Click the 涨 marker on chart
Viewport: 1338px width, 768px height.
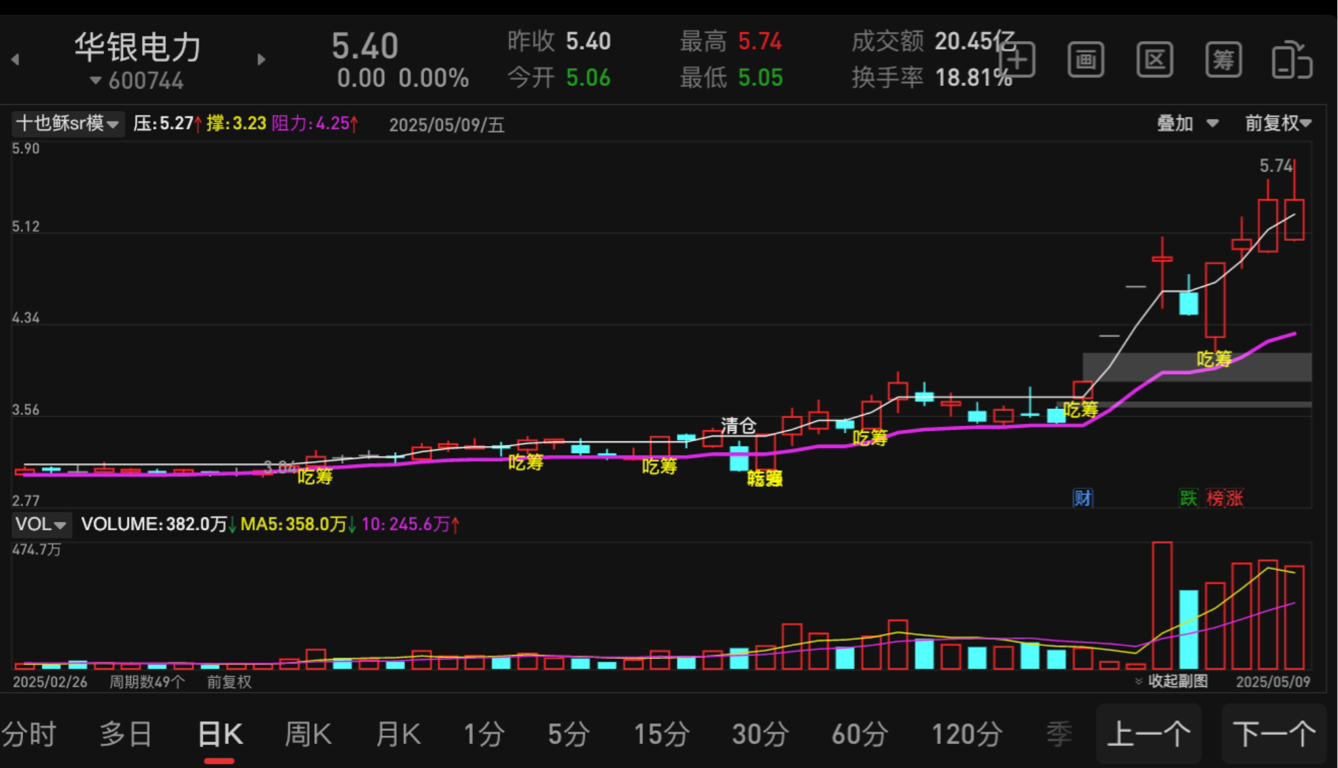point(1235,497)
